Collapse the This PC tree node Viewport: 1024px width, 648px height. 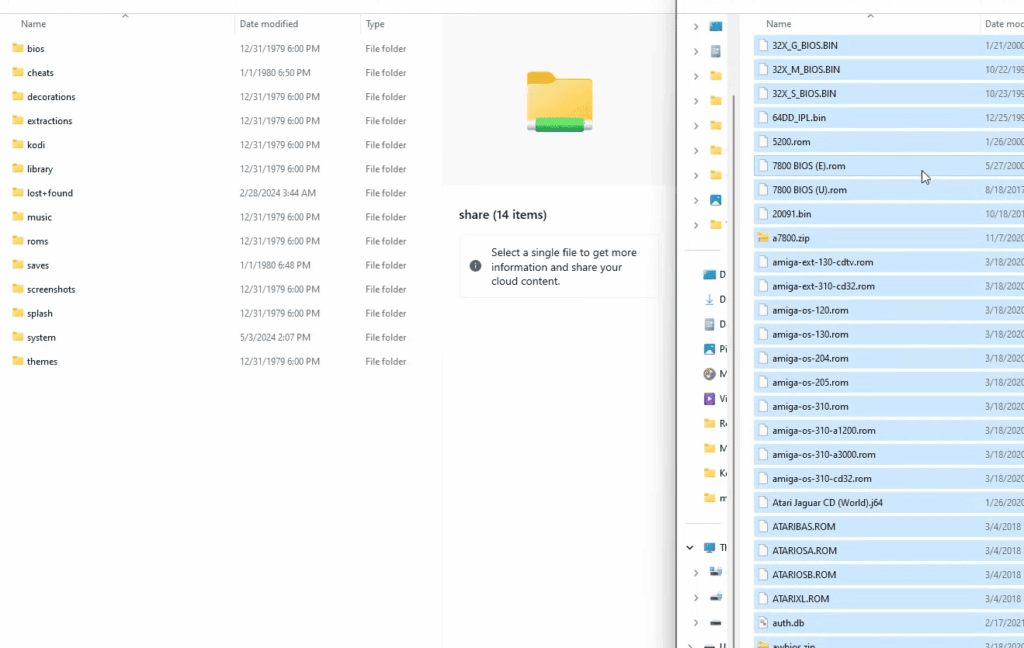690,547
